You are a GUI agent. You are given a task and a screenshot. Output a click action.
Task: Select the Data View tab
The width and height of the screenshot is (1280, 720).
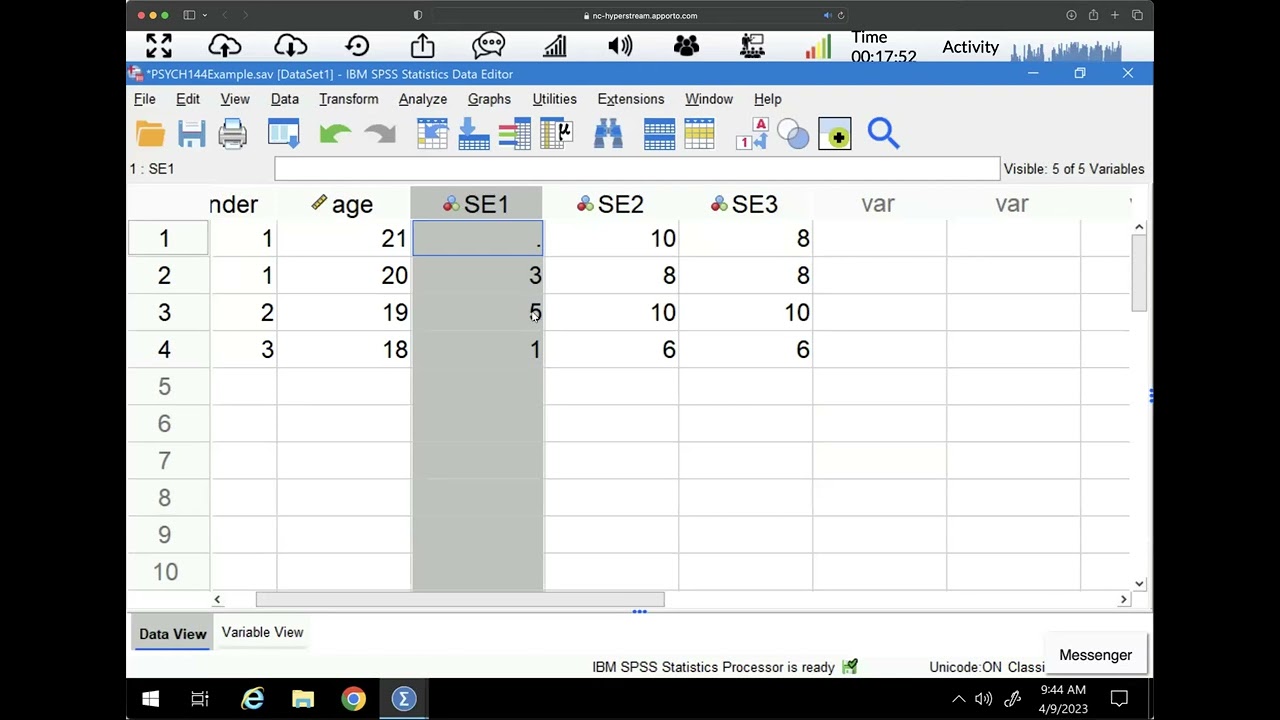click(172, 633)
